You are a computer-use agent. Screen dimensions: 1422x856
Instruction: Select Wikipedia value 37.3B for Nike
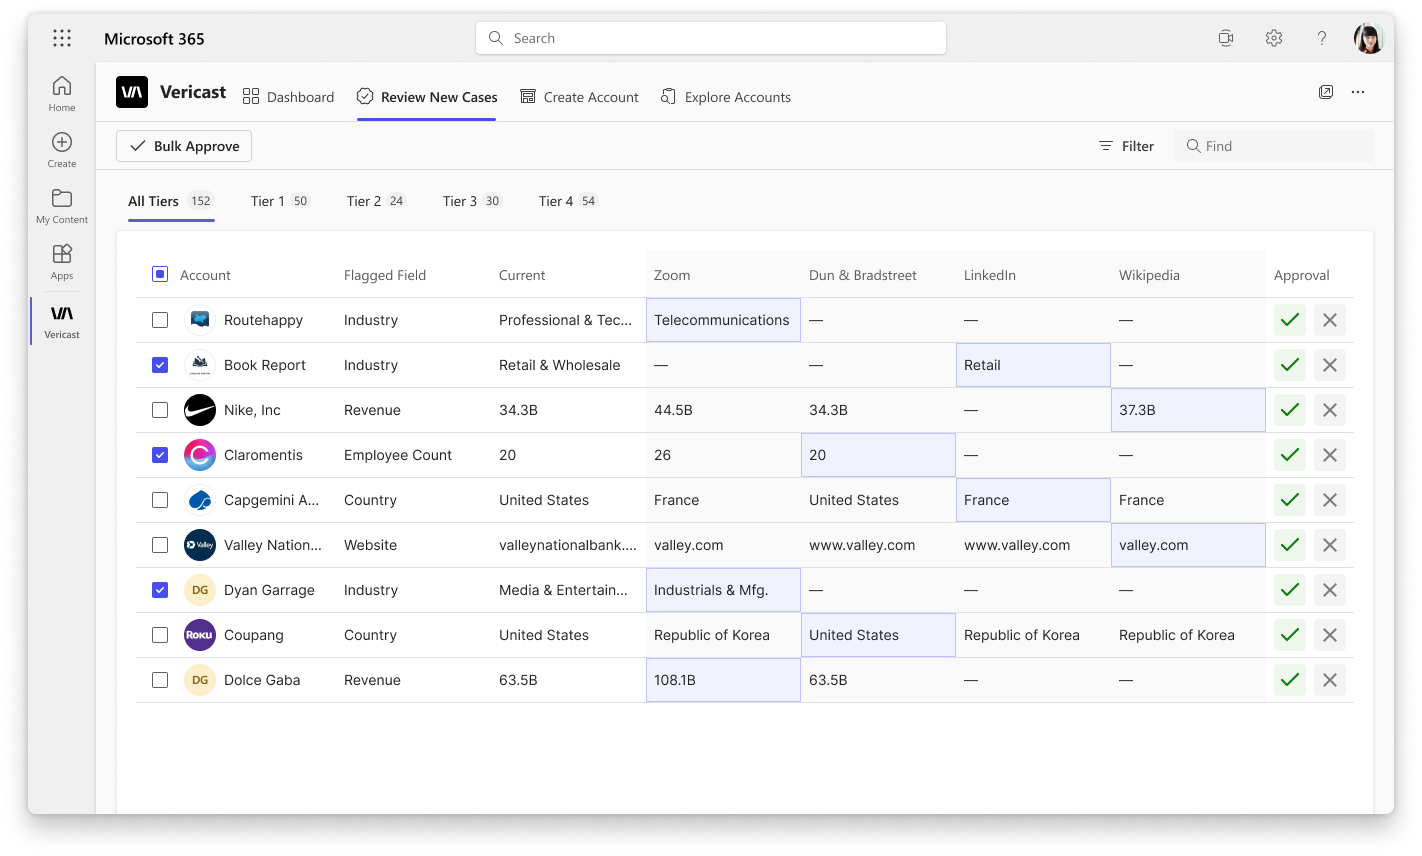pyautogui.click(x=1188, y=410)
